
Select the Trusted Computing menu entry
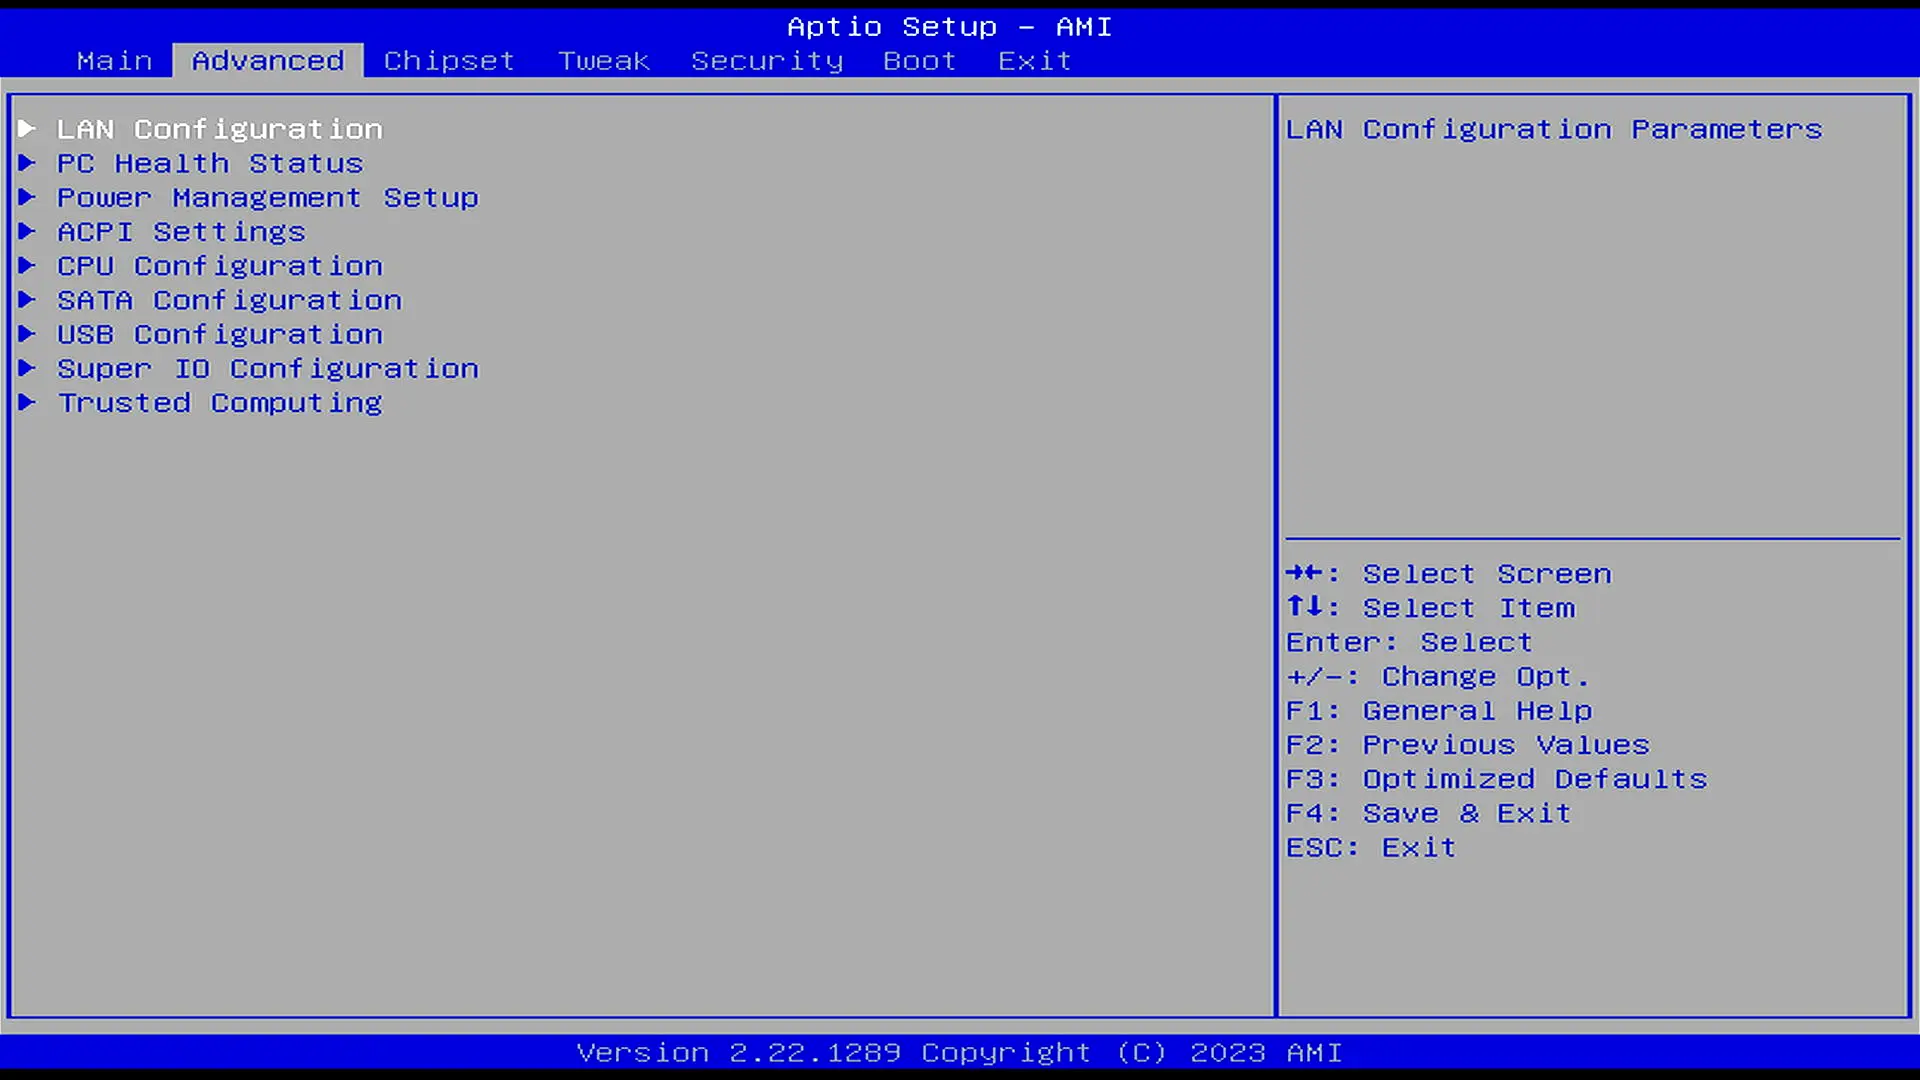tap(219, 403)
